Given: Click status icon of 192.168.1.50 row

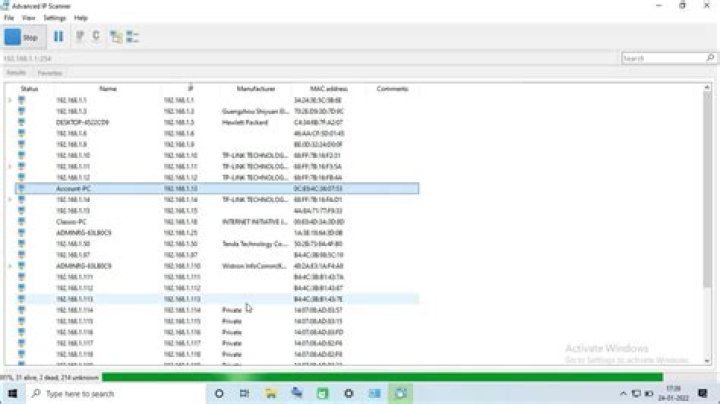Looking at the screenshot, I should pyautogui.click(x=21, y=243).
